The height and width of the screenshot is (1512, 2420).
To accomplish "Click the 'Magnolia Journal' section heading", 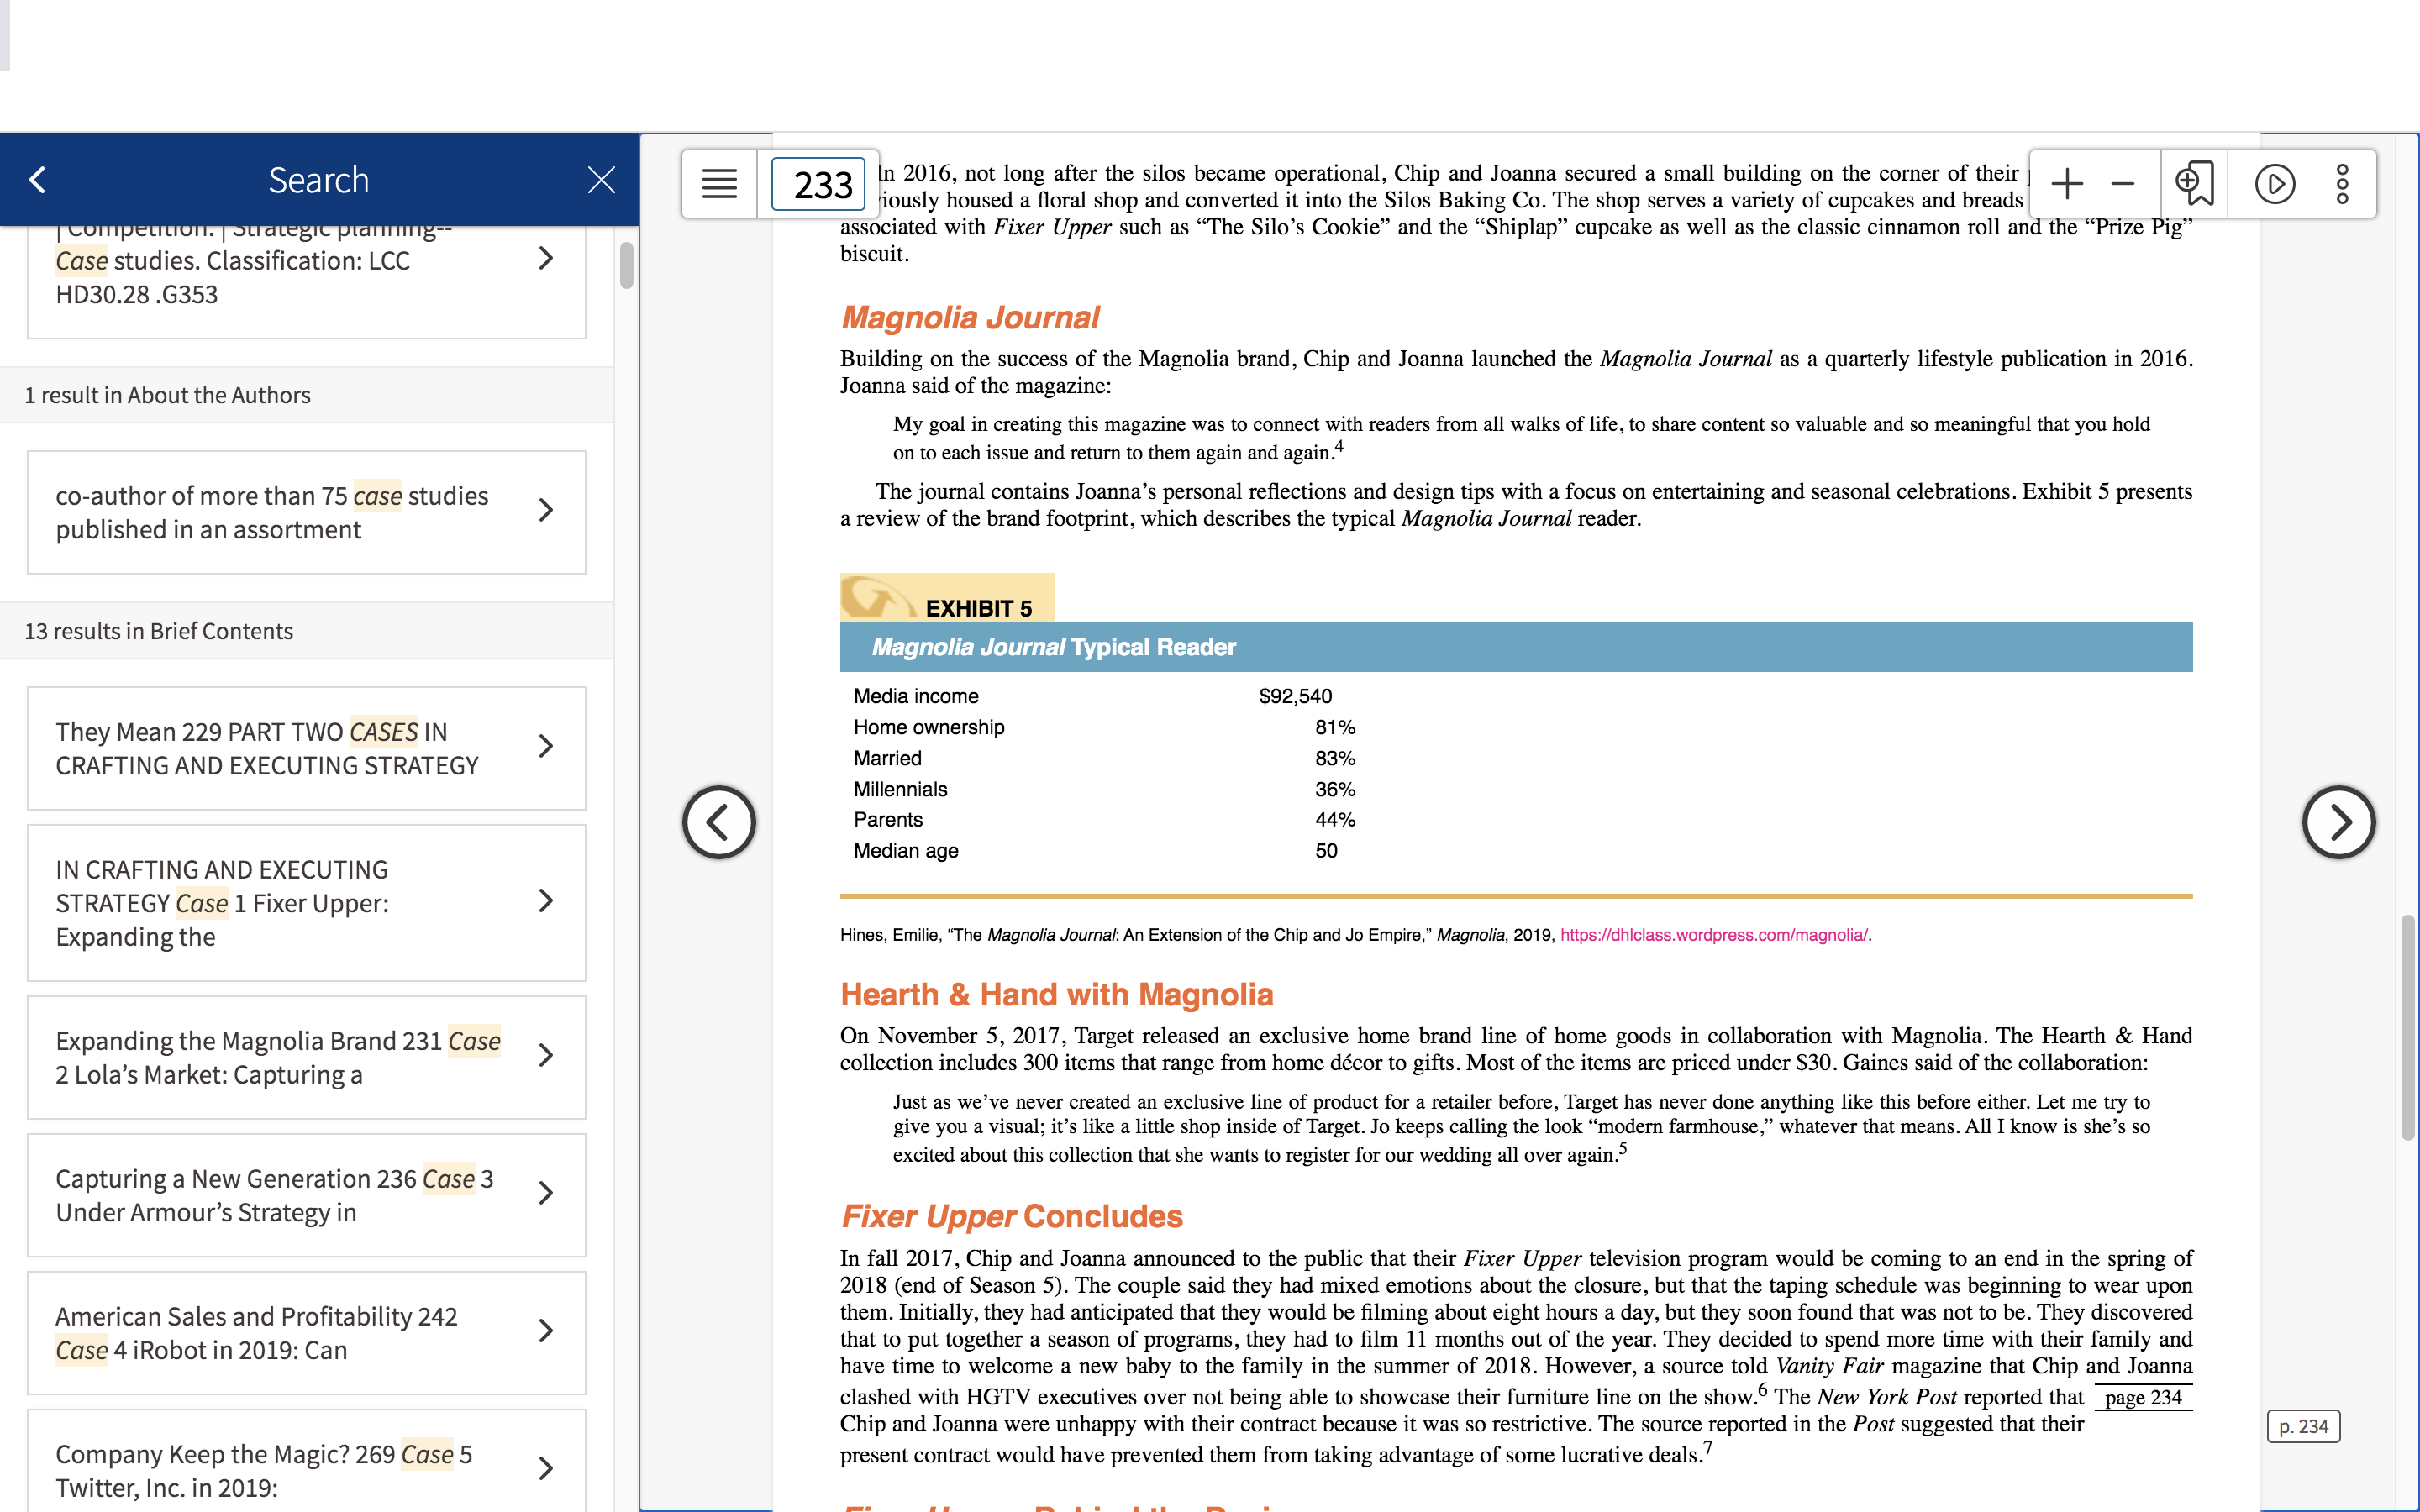I will point(970,317).
